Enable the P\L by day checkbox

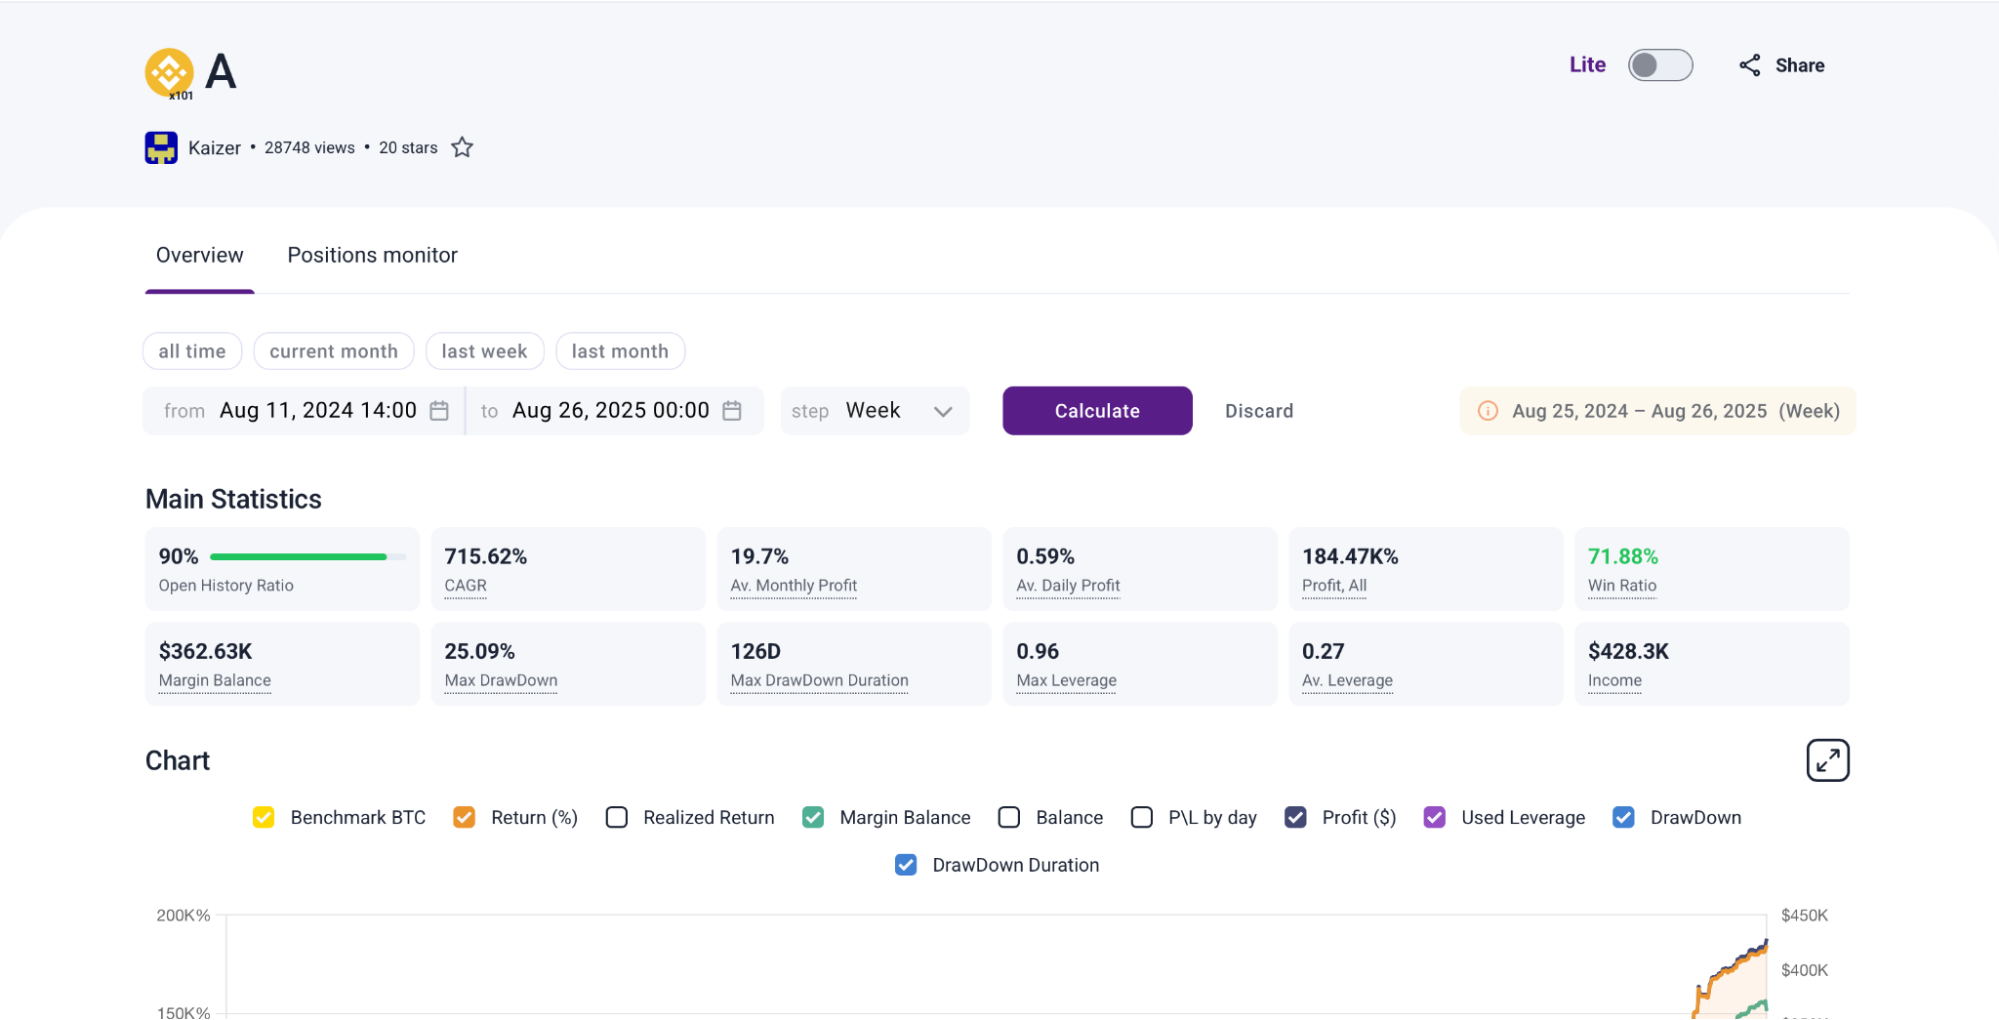tap(1142, 818)
